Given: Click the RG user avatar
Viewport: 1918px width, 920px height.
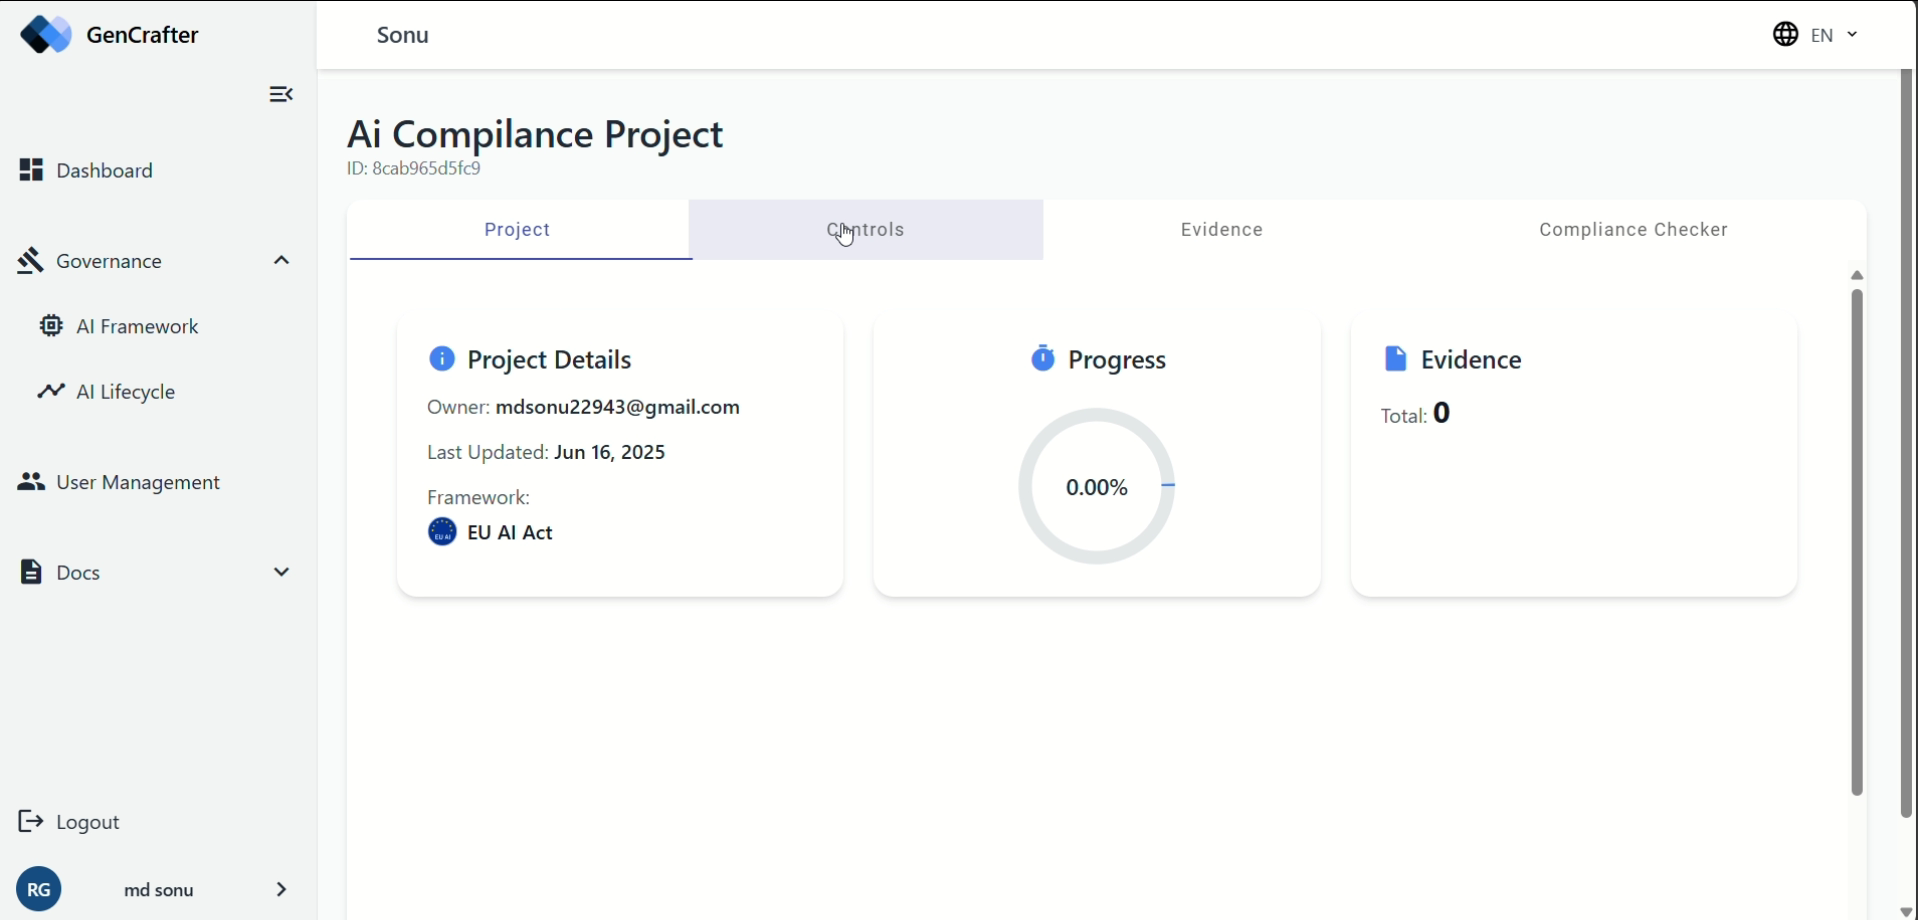Looking at the screenshot, I should [39, 889].
